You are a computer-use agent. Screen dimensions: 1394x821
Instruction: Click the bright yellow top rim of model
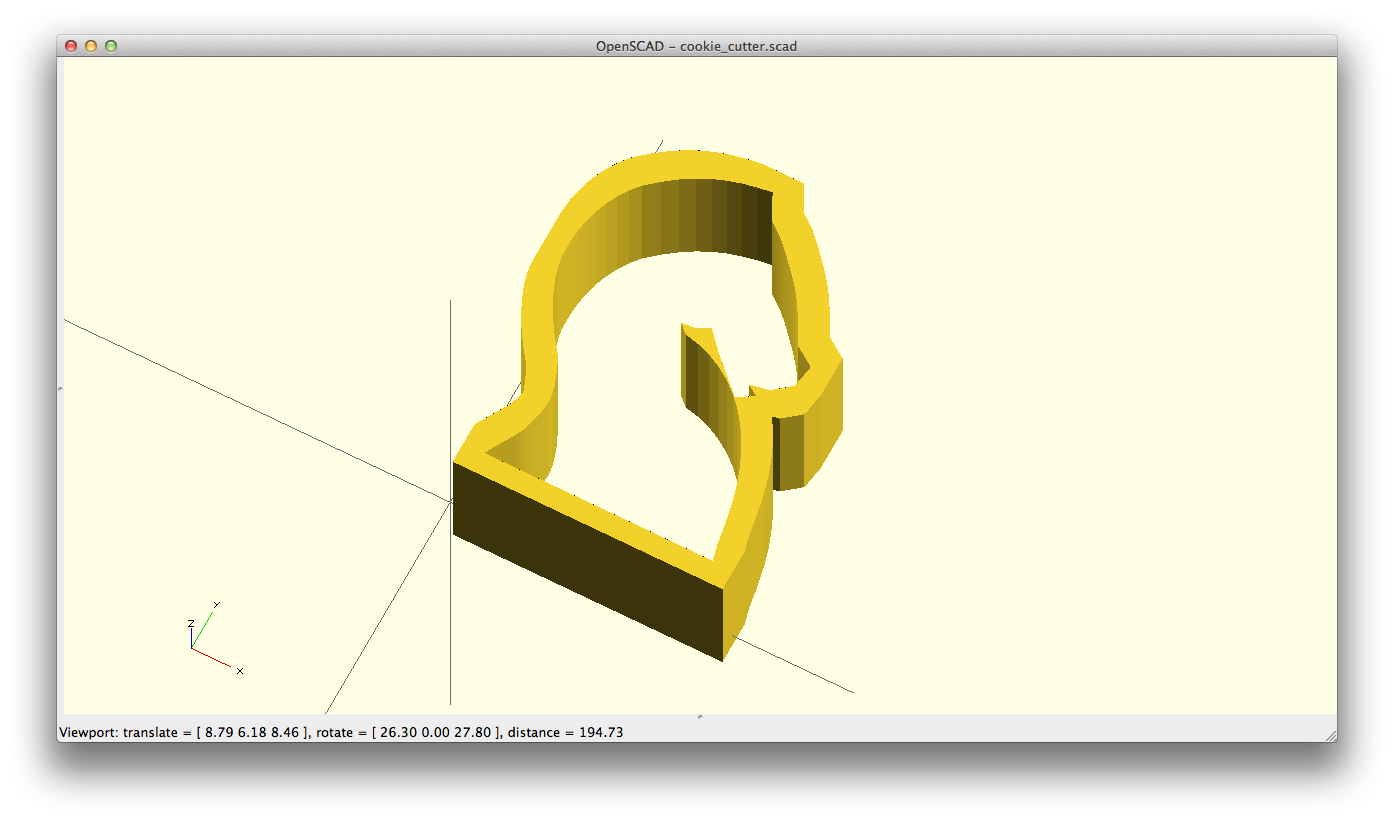pyautogui.click(x=620, y=522)
